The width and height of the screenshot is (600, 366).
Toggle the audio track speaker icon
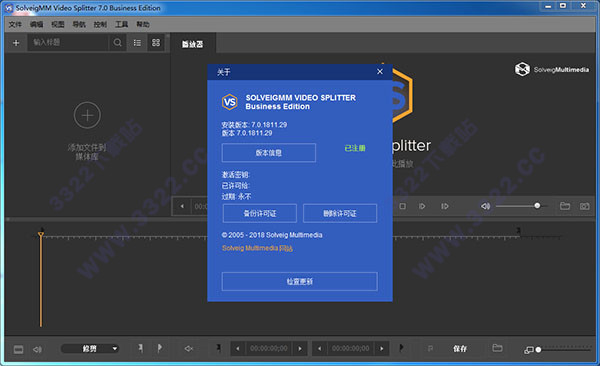click(x=38, y=349)
